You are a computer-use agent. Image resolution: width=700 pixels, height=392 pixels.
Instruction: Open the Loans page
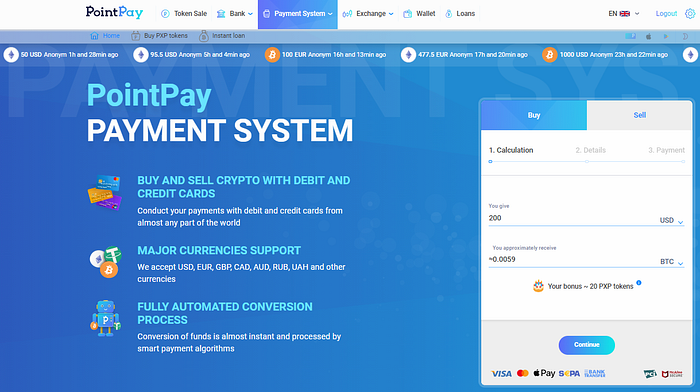[460, 14]
